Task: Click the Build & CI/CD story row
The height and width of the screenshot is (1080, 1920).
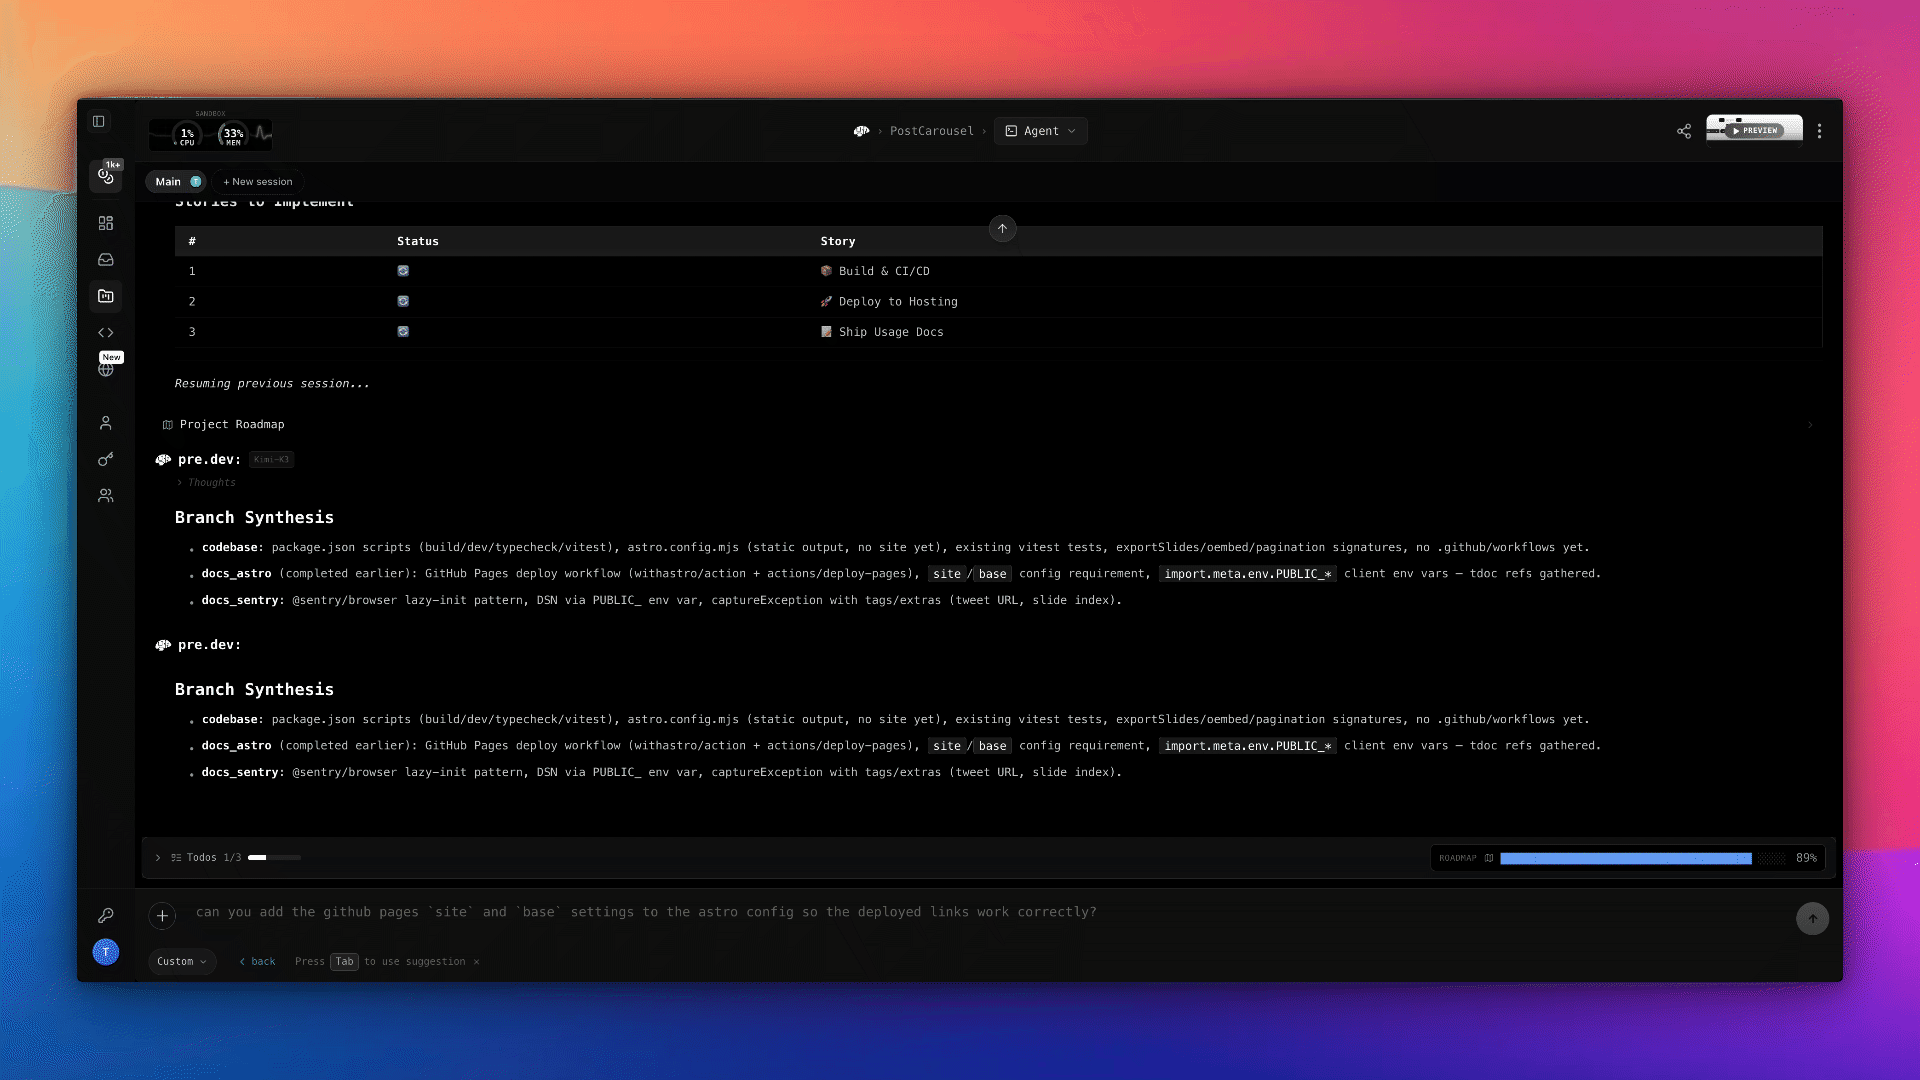Action: (997, 271)
